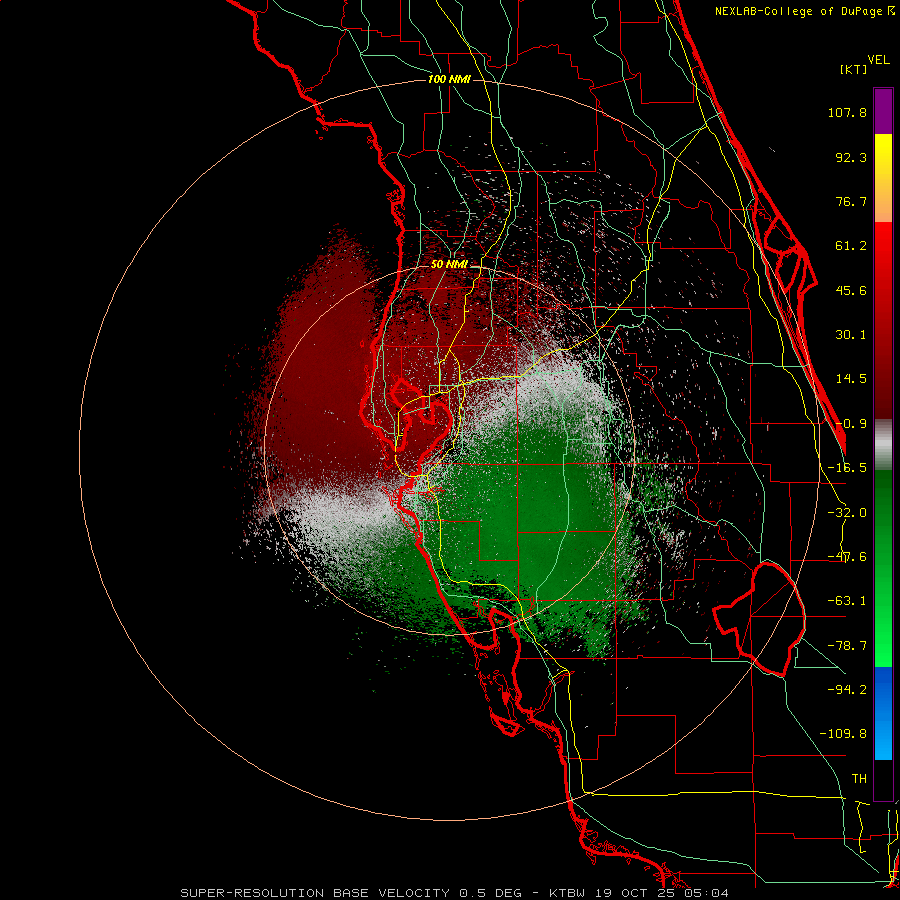Click the VEL legend title
900x900 pixels.
click(x=879, y=60)
